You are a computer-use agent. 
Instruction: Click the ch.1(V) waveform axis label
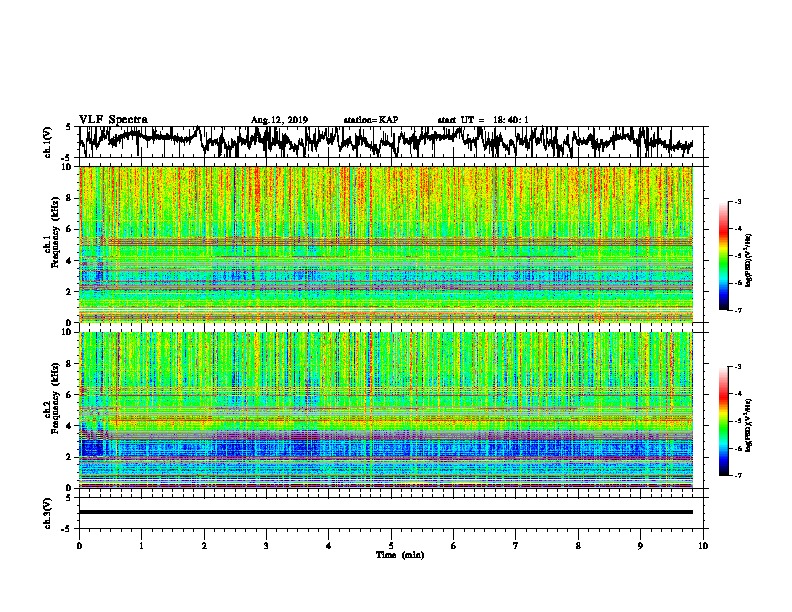(x=48, y=142)
